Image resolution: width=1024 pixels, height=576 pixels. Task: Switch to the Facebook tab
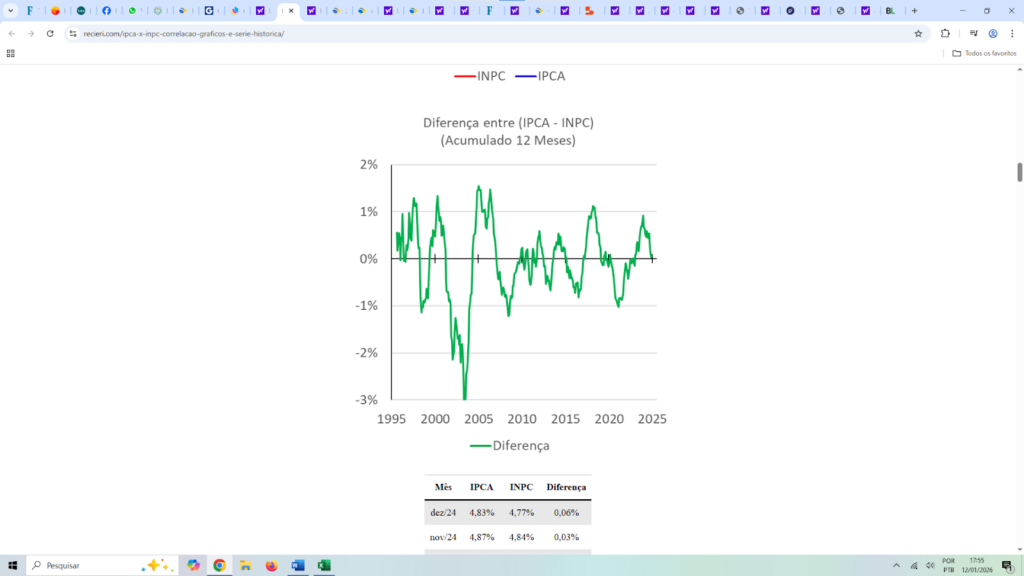click(106, 11)
